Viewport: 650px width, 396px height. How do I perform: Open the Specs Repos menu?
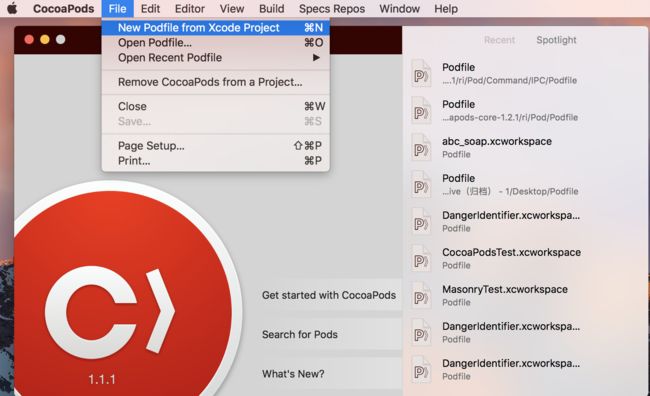(x=332, y=9)
